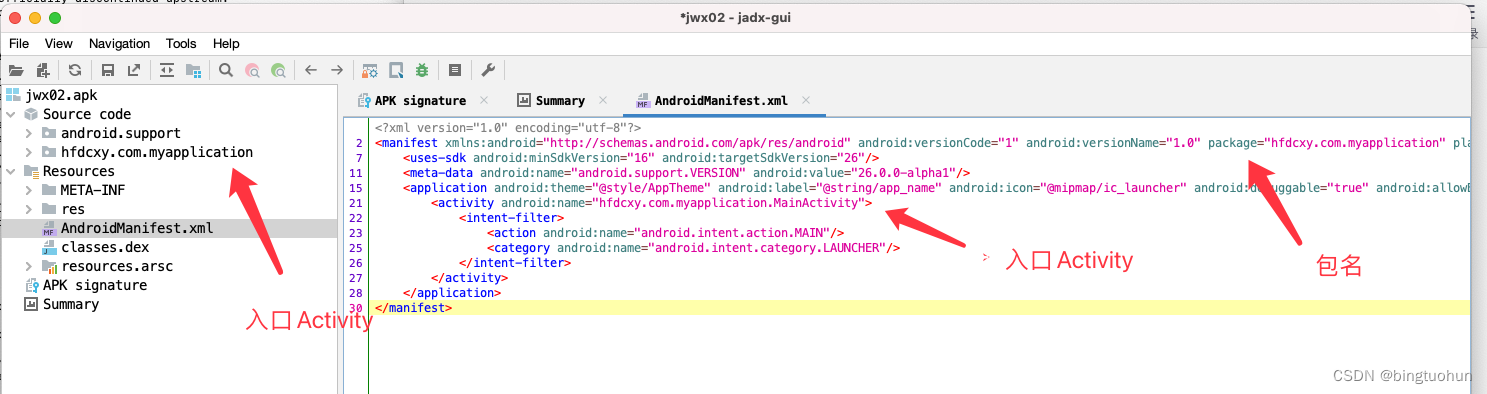Select the res folder row

(72, 209)
